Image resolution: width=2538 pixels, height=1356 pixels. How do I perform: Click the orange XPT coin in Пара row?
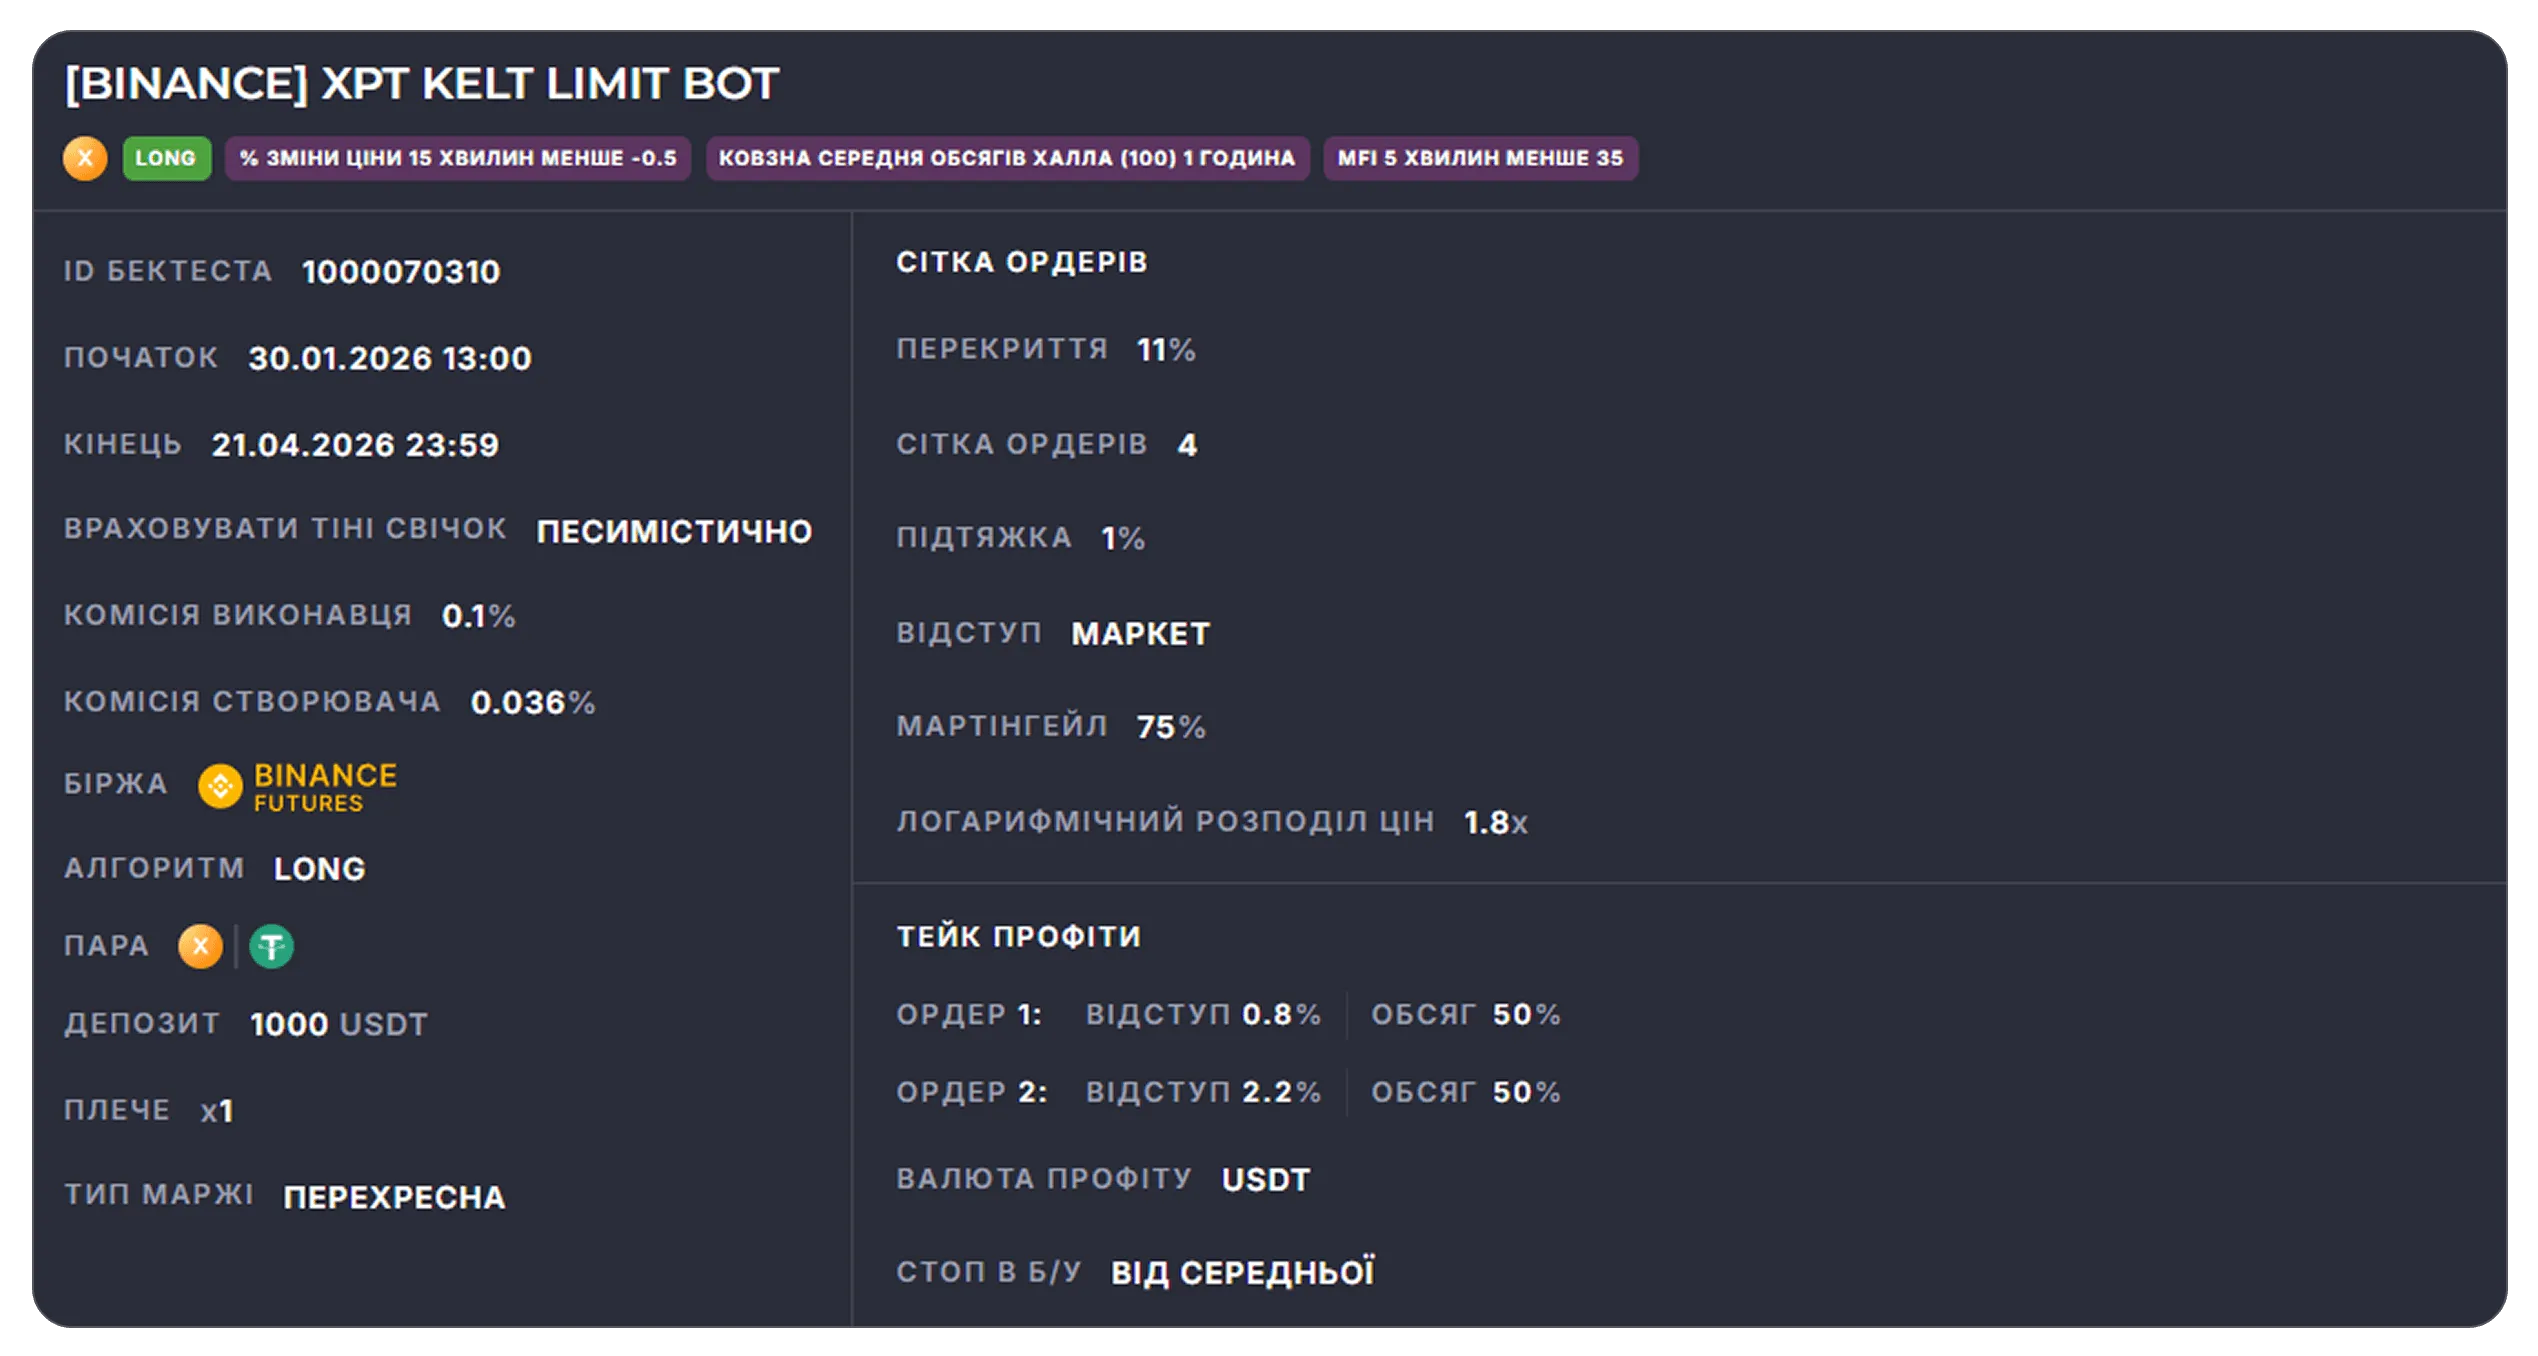pos(200,946)
